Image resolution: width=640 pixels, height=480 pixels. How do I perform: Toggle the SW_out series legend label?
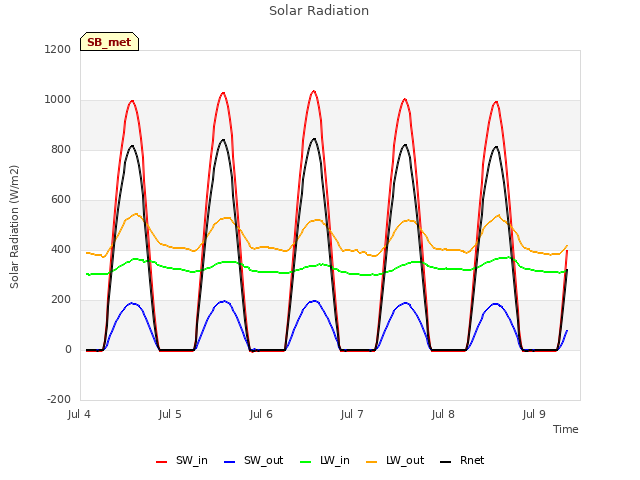point(264,460)
